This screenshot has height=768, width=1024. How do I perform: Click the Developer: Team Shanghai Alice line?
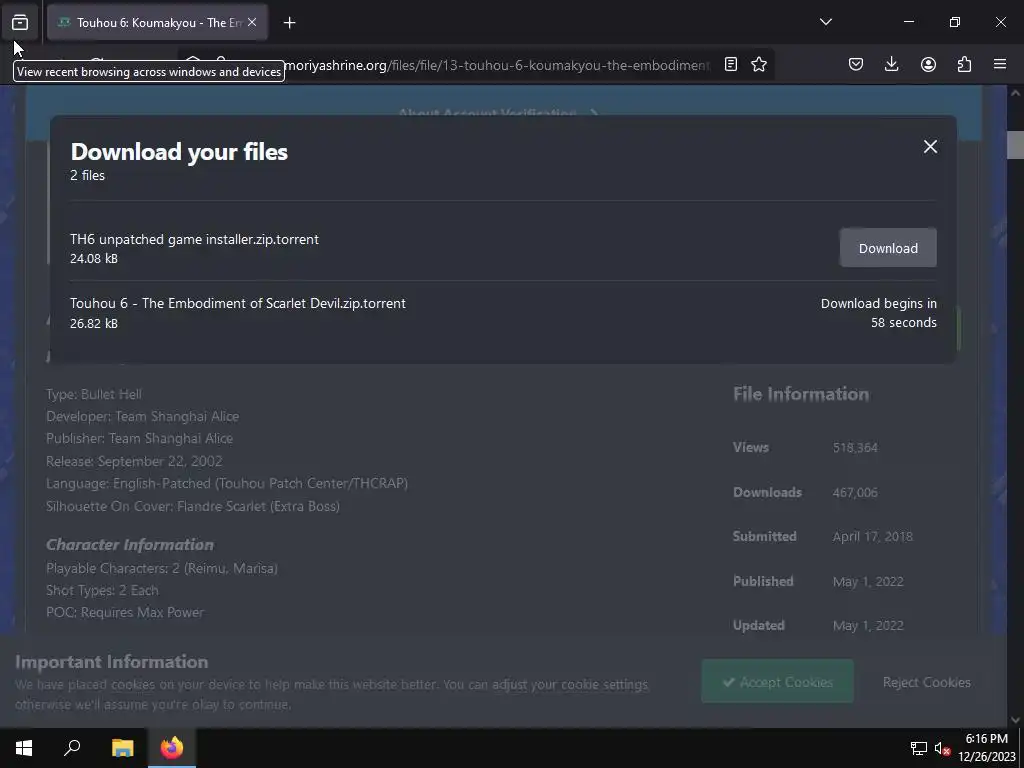coord(142,416)
